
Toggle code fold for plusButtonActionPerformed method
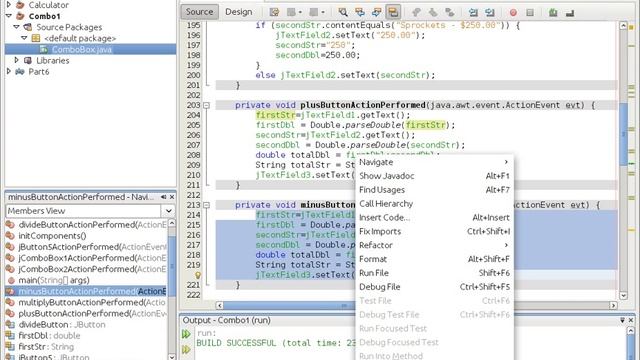coord(207,105)
